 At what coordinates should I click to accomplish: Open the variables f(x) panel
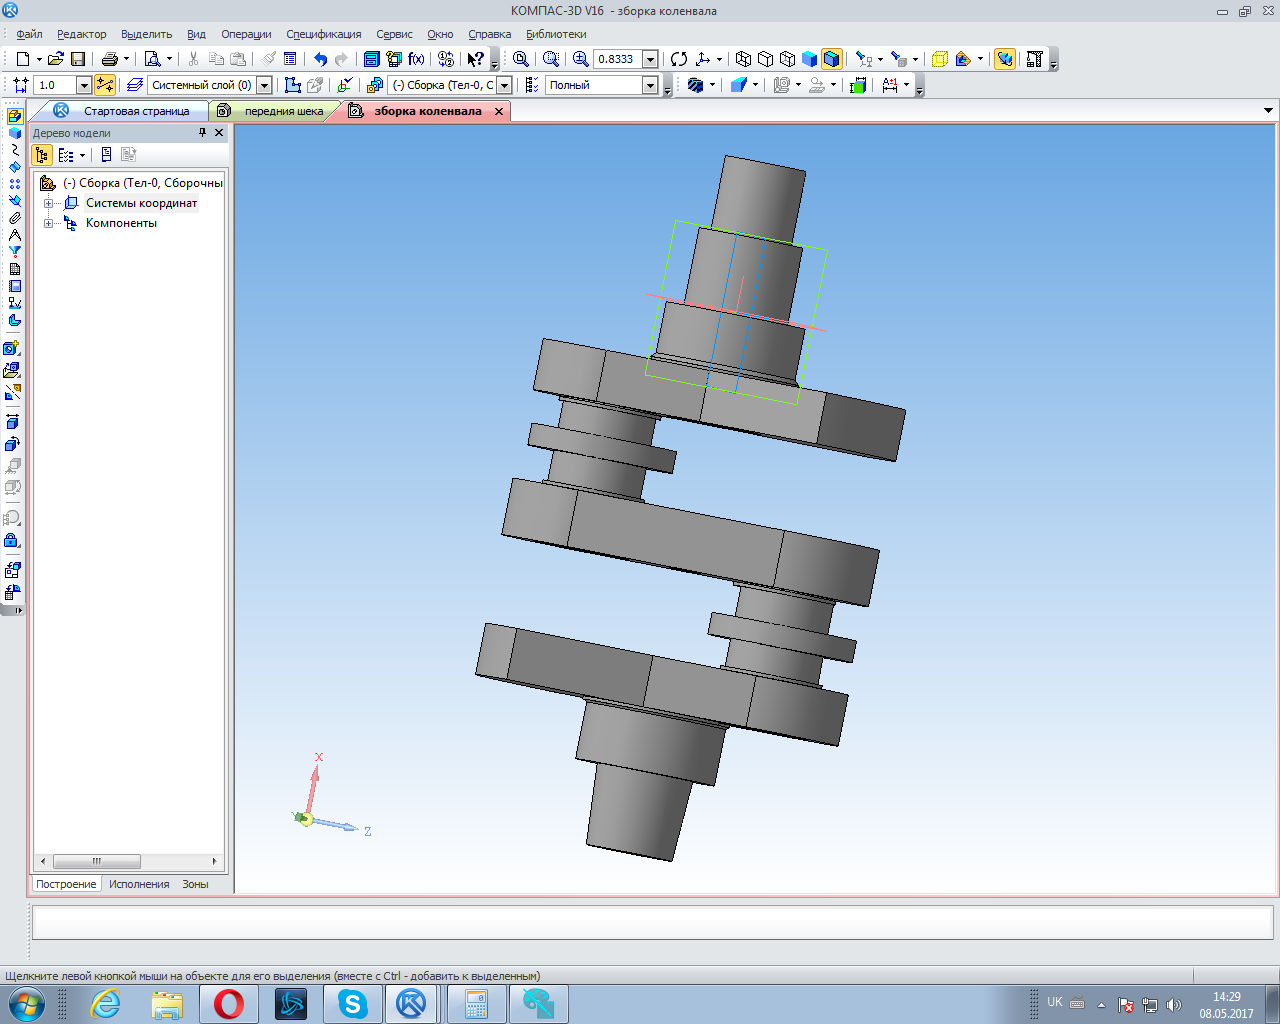point(416,59)
